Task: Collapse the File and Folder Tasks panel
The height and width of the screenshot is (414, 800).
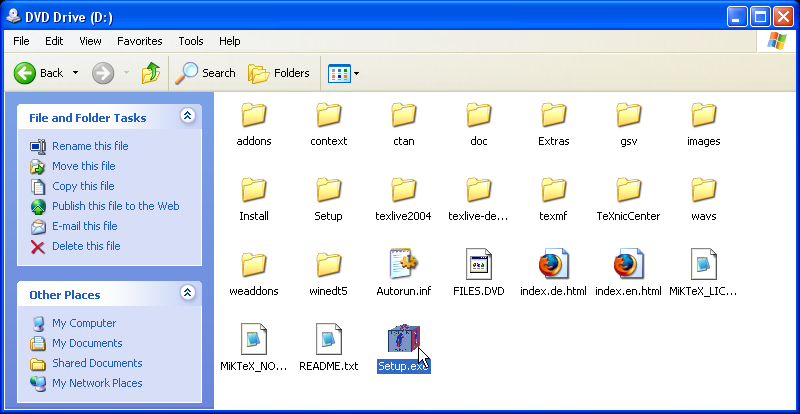Action: (187, 117)
